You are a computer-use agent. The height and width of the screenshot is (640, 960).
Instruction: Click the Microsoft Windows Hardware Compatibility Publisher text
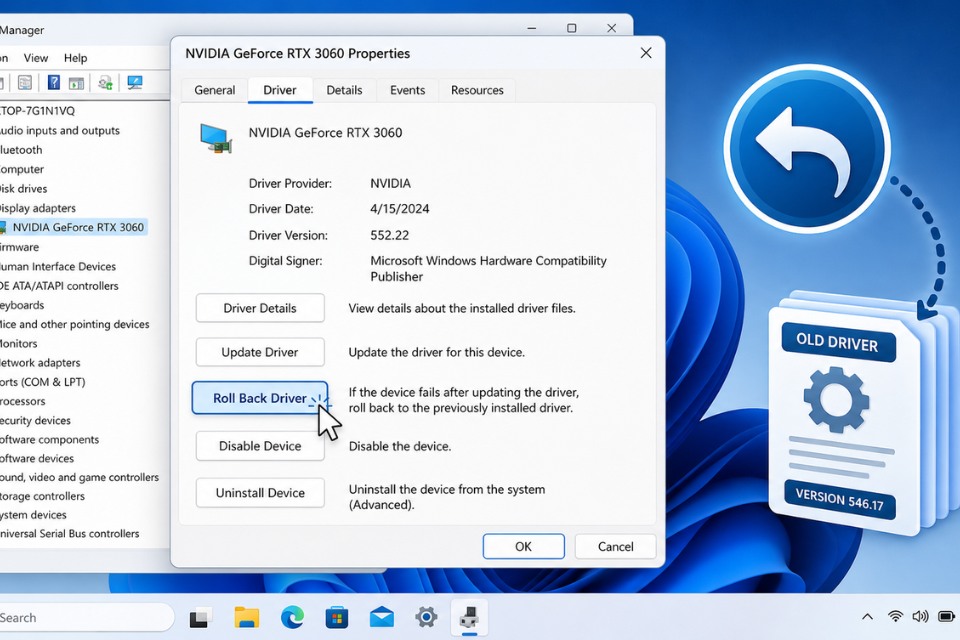point(489,268)
